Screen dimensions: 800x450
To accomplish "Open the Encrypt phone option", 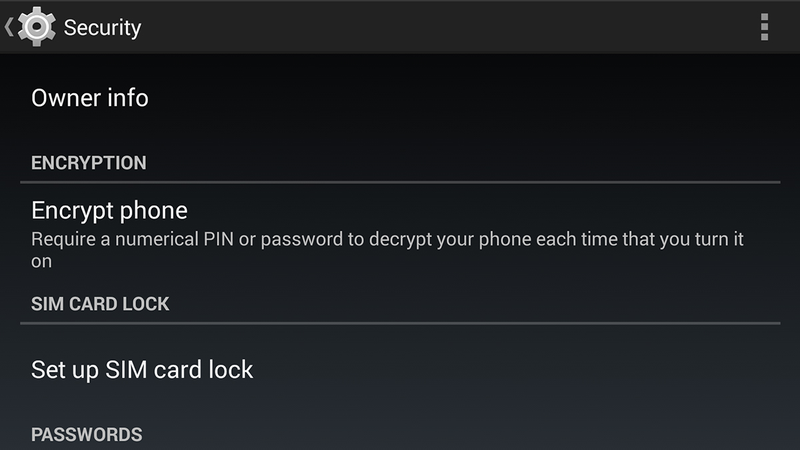I will point(400,235).
